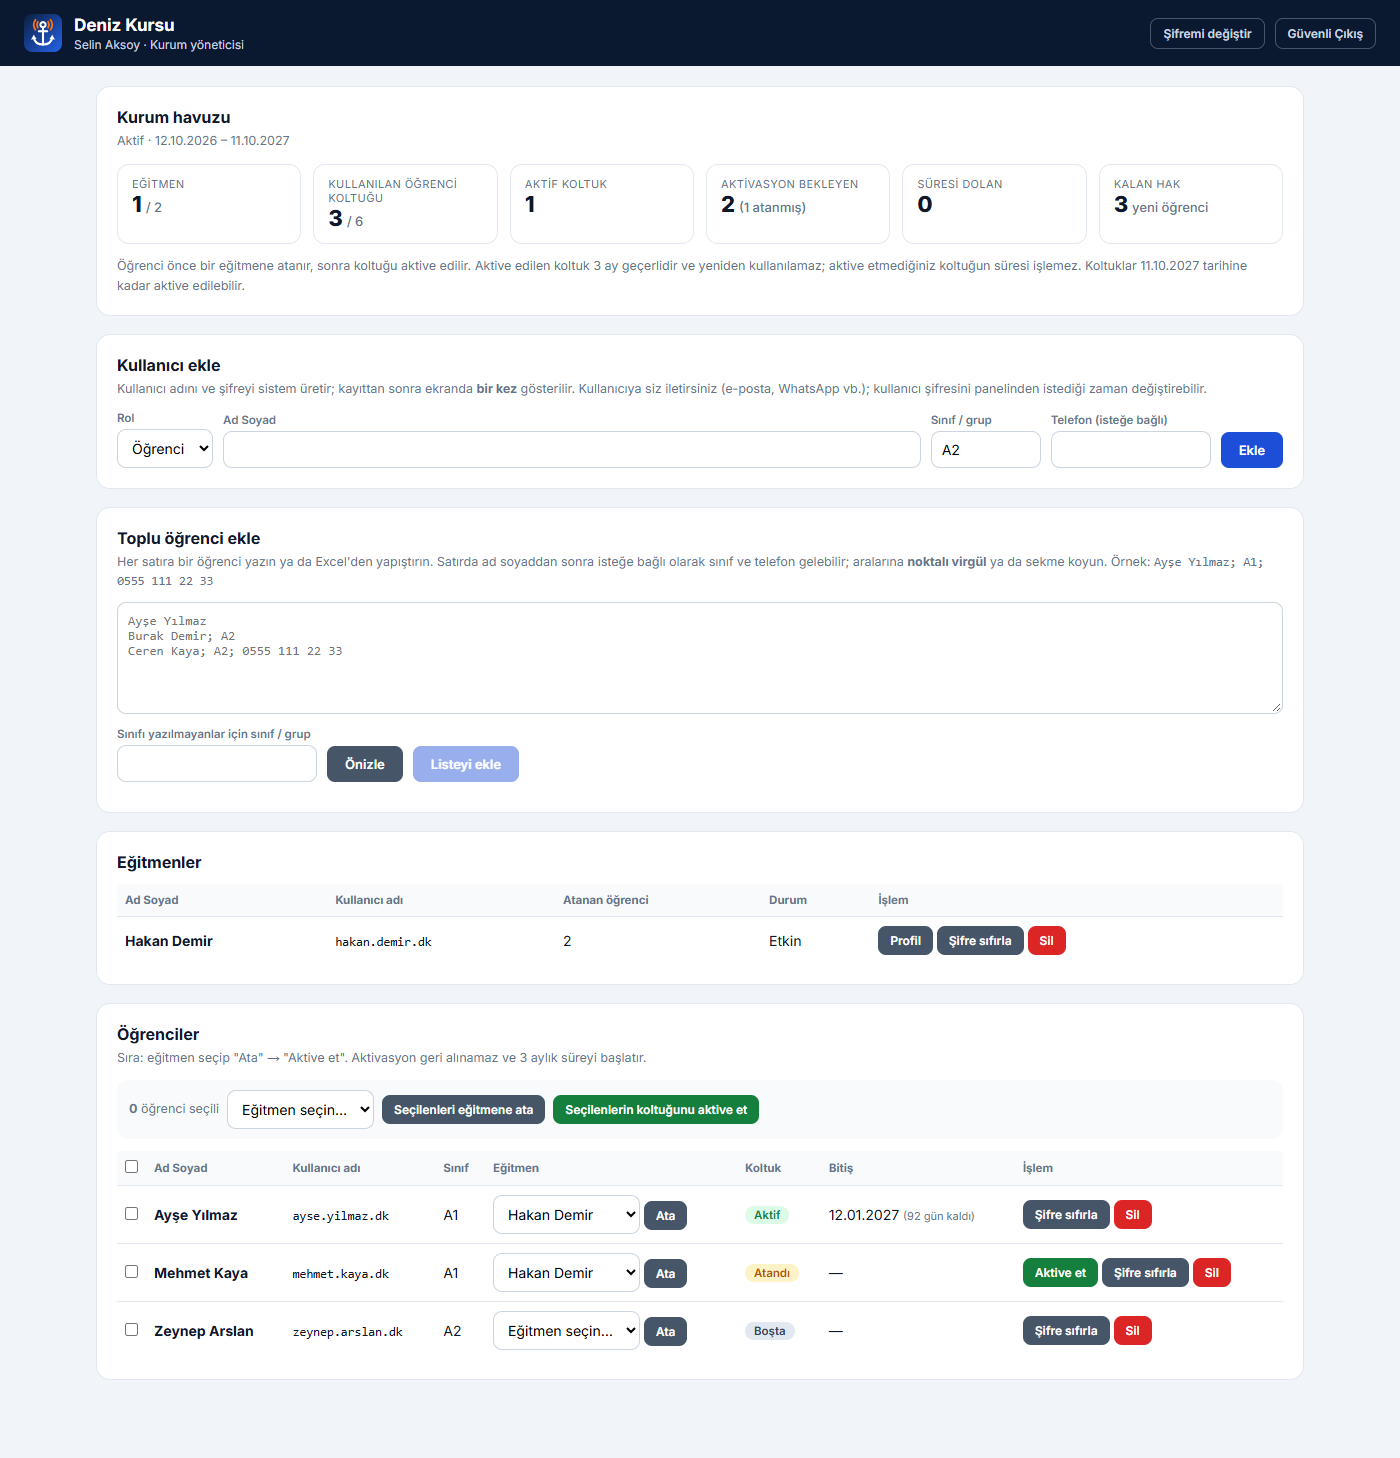Expand the bulk Eğitmen seçin... dropdown

click(x=300, y=1109)
